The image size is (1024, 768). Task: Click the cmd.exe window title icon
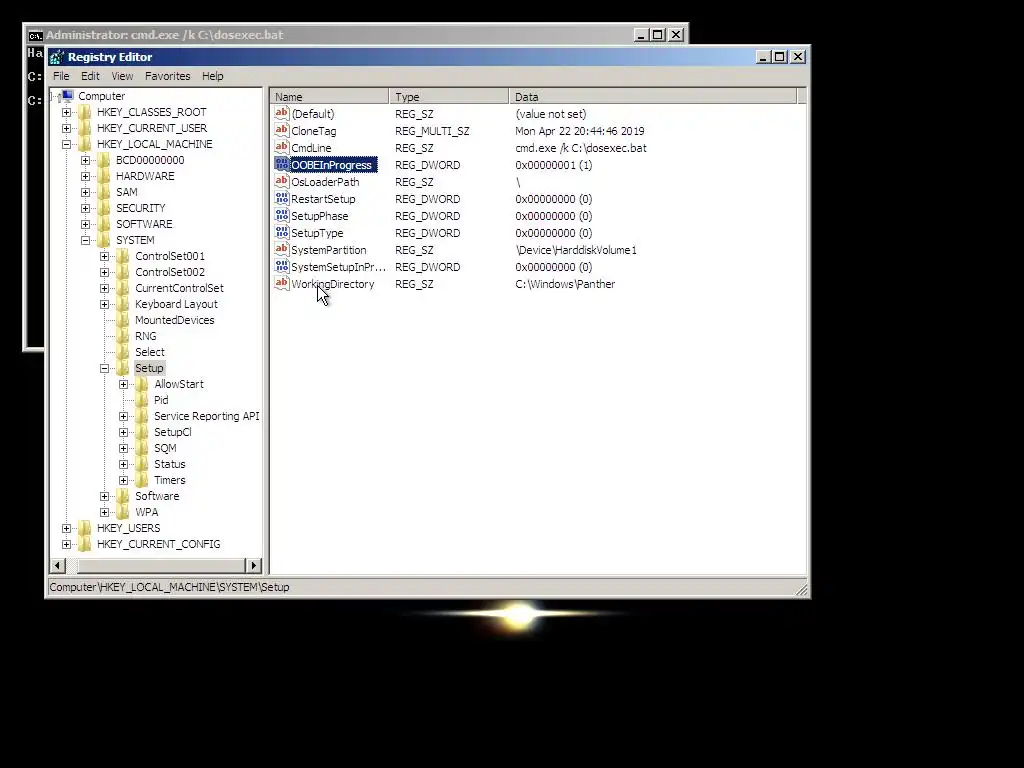[x=35, y=35]
